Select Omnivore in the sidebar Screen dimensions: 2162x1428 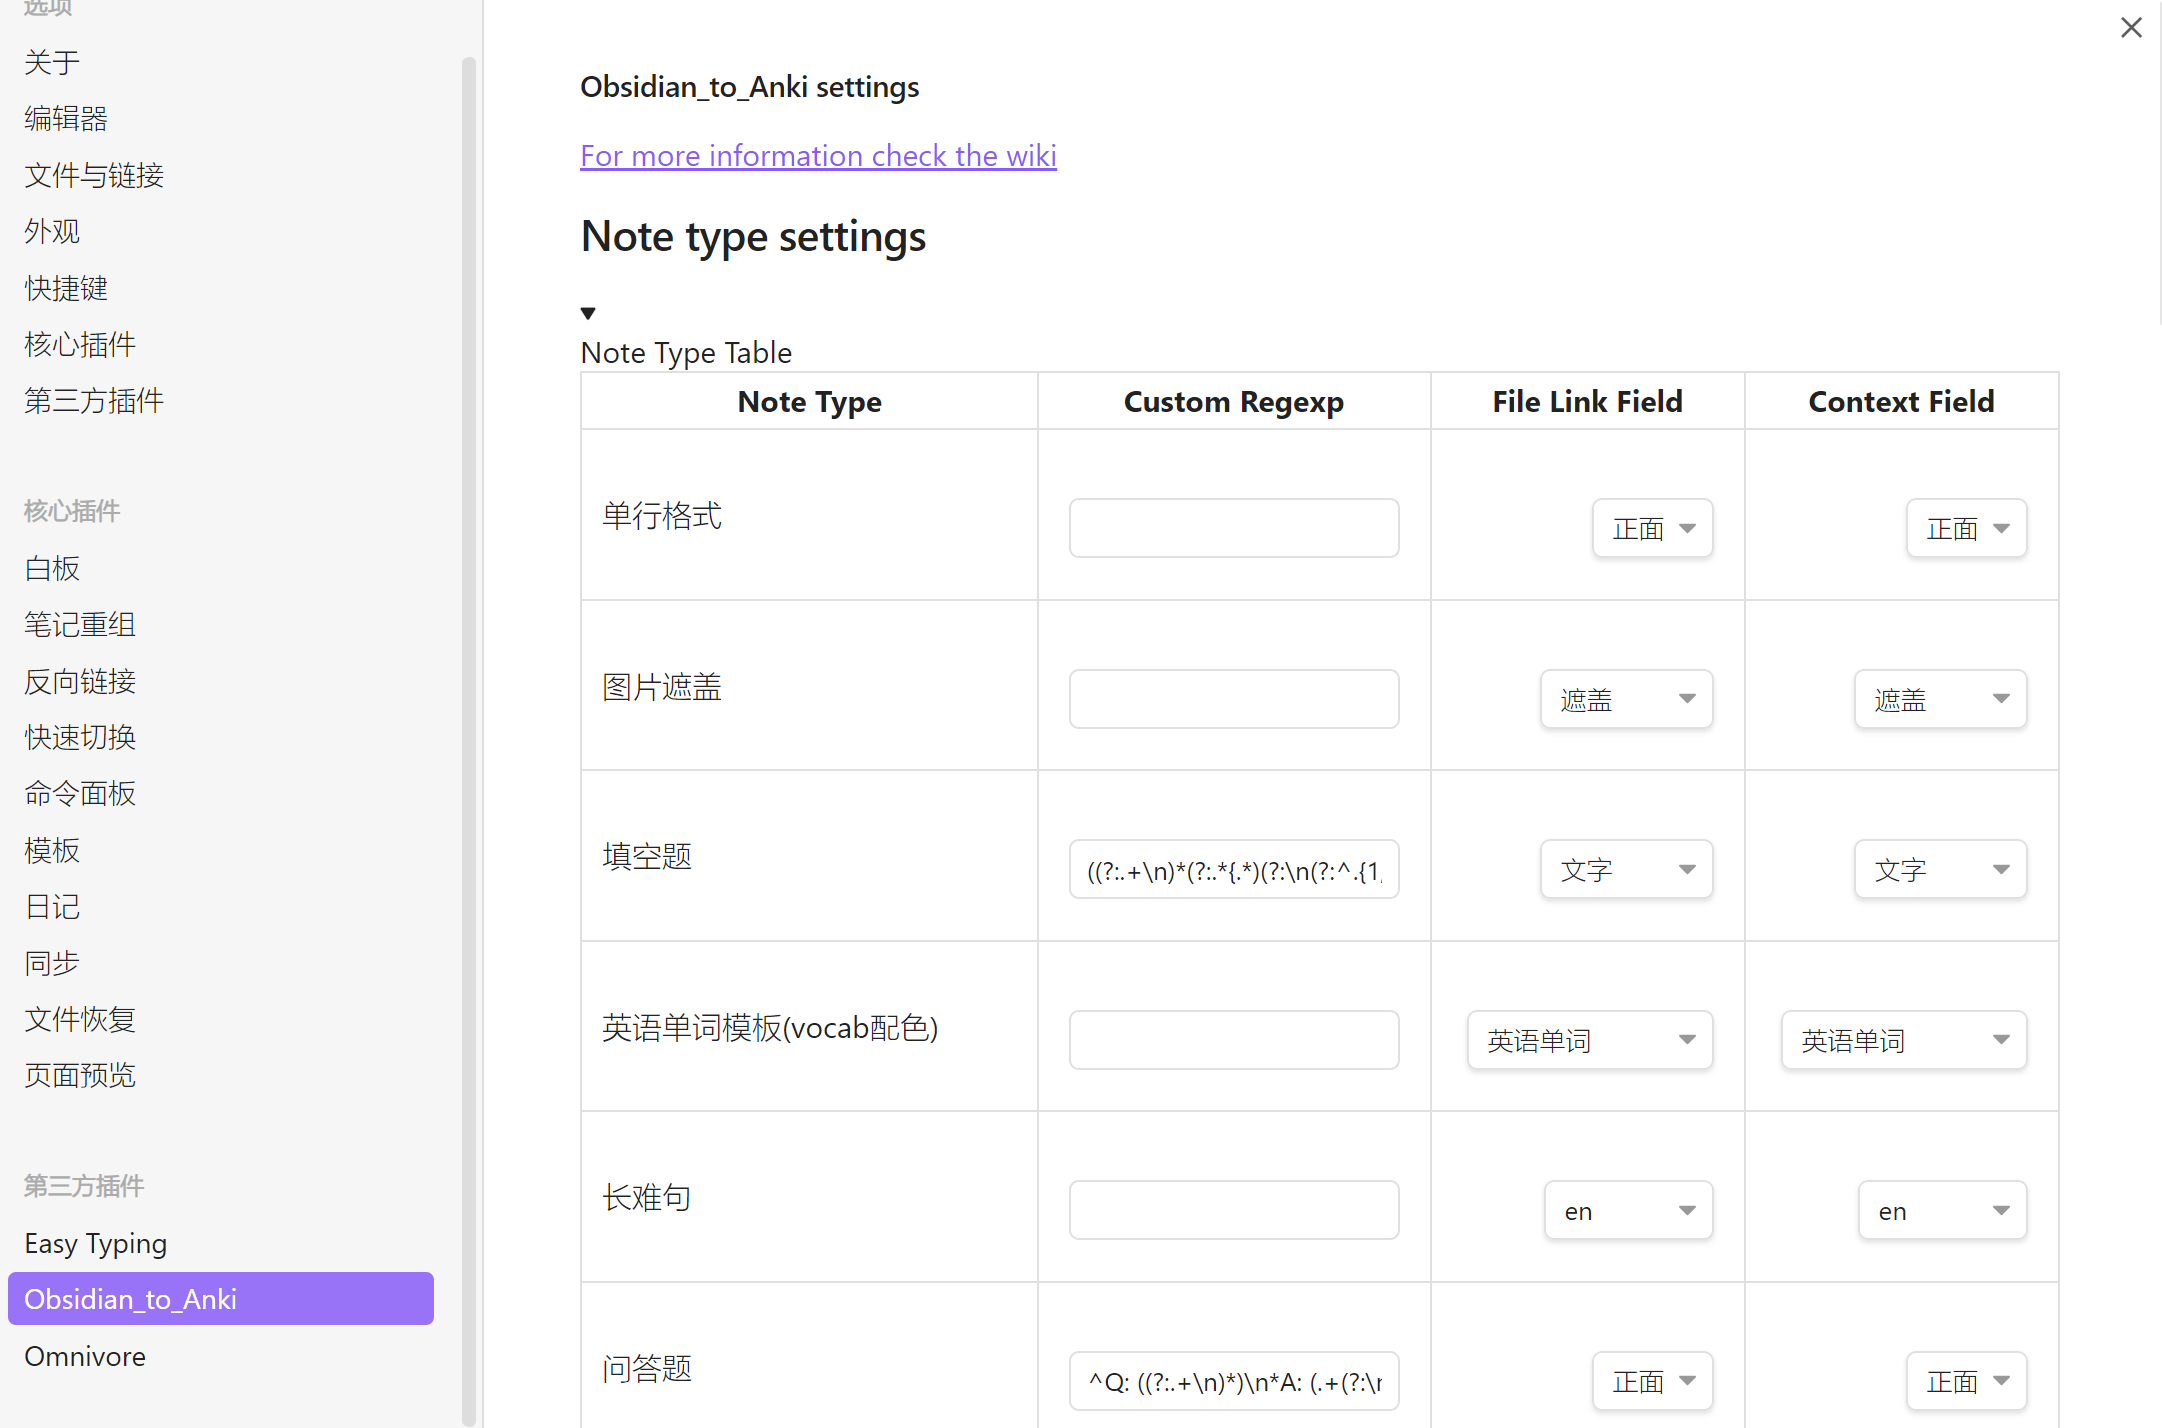85,1356
